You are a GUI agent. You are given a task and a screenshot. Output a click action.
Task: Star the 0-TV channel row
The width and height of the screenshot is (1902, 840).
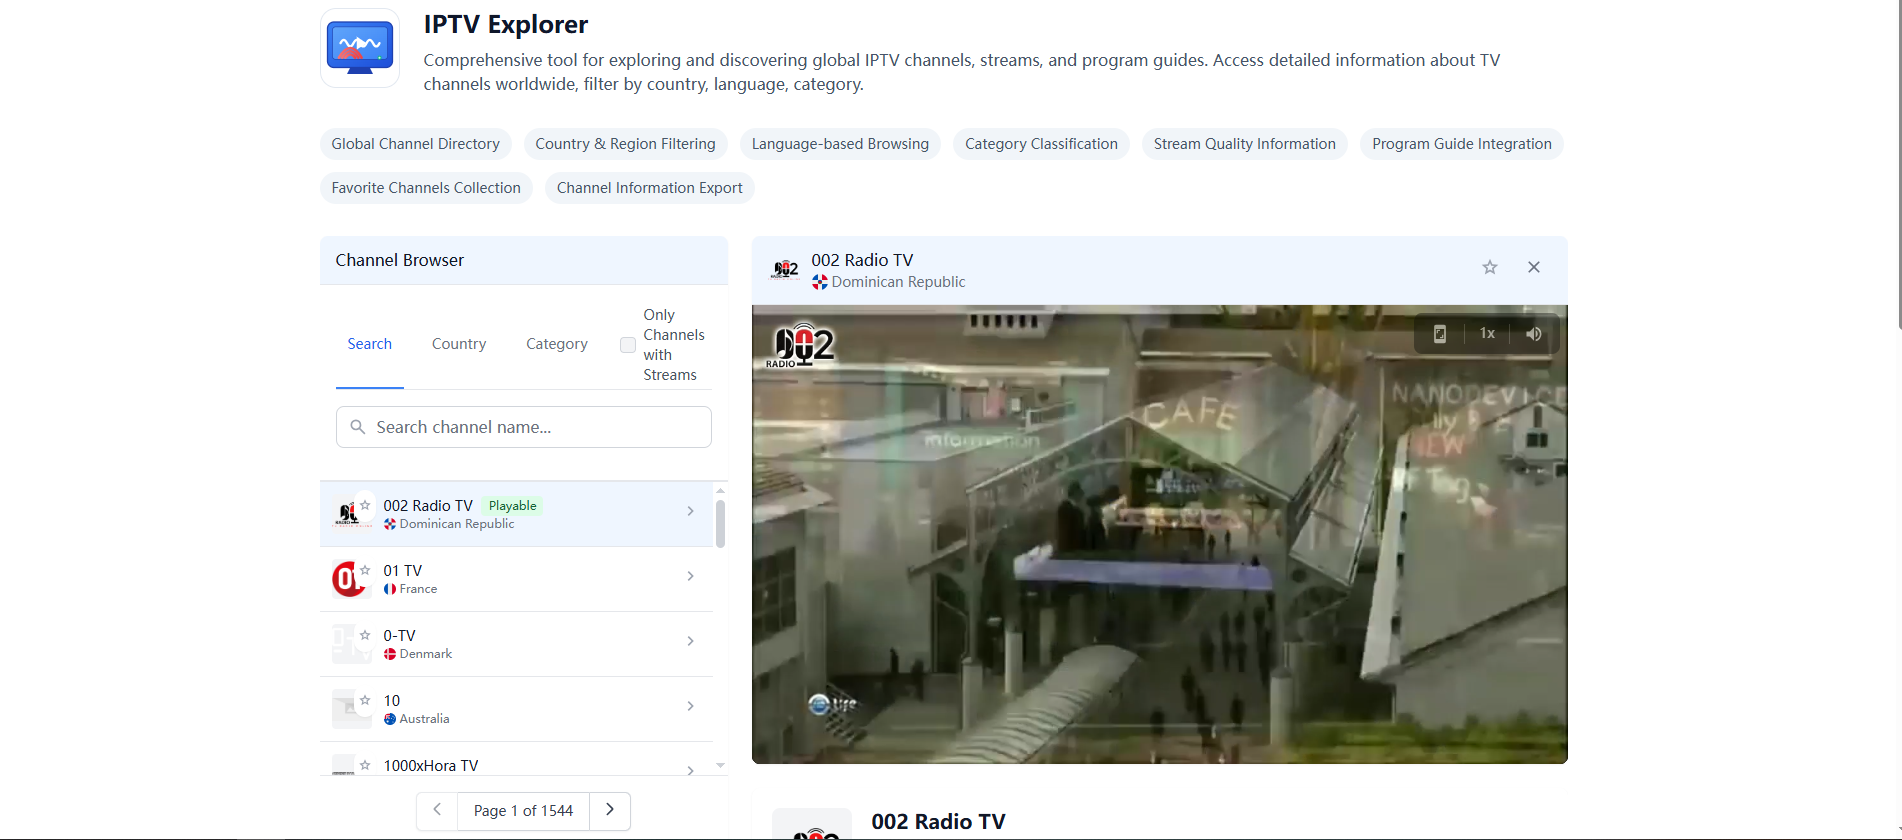[x=365, y=635]
